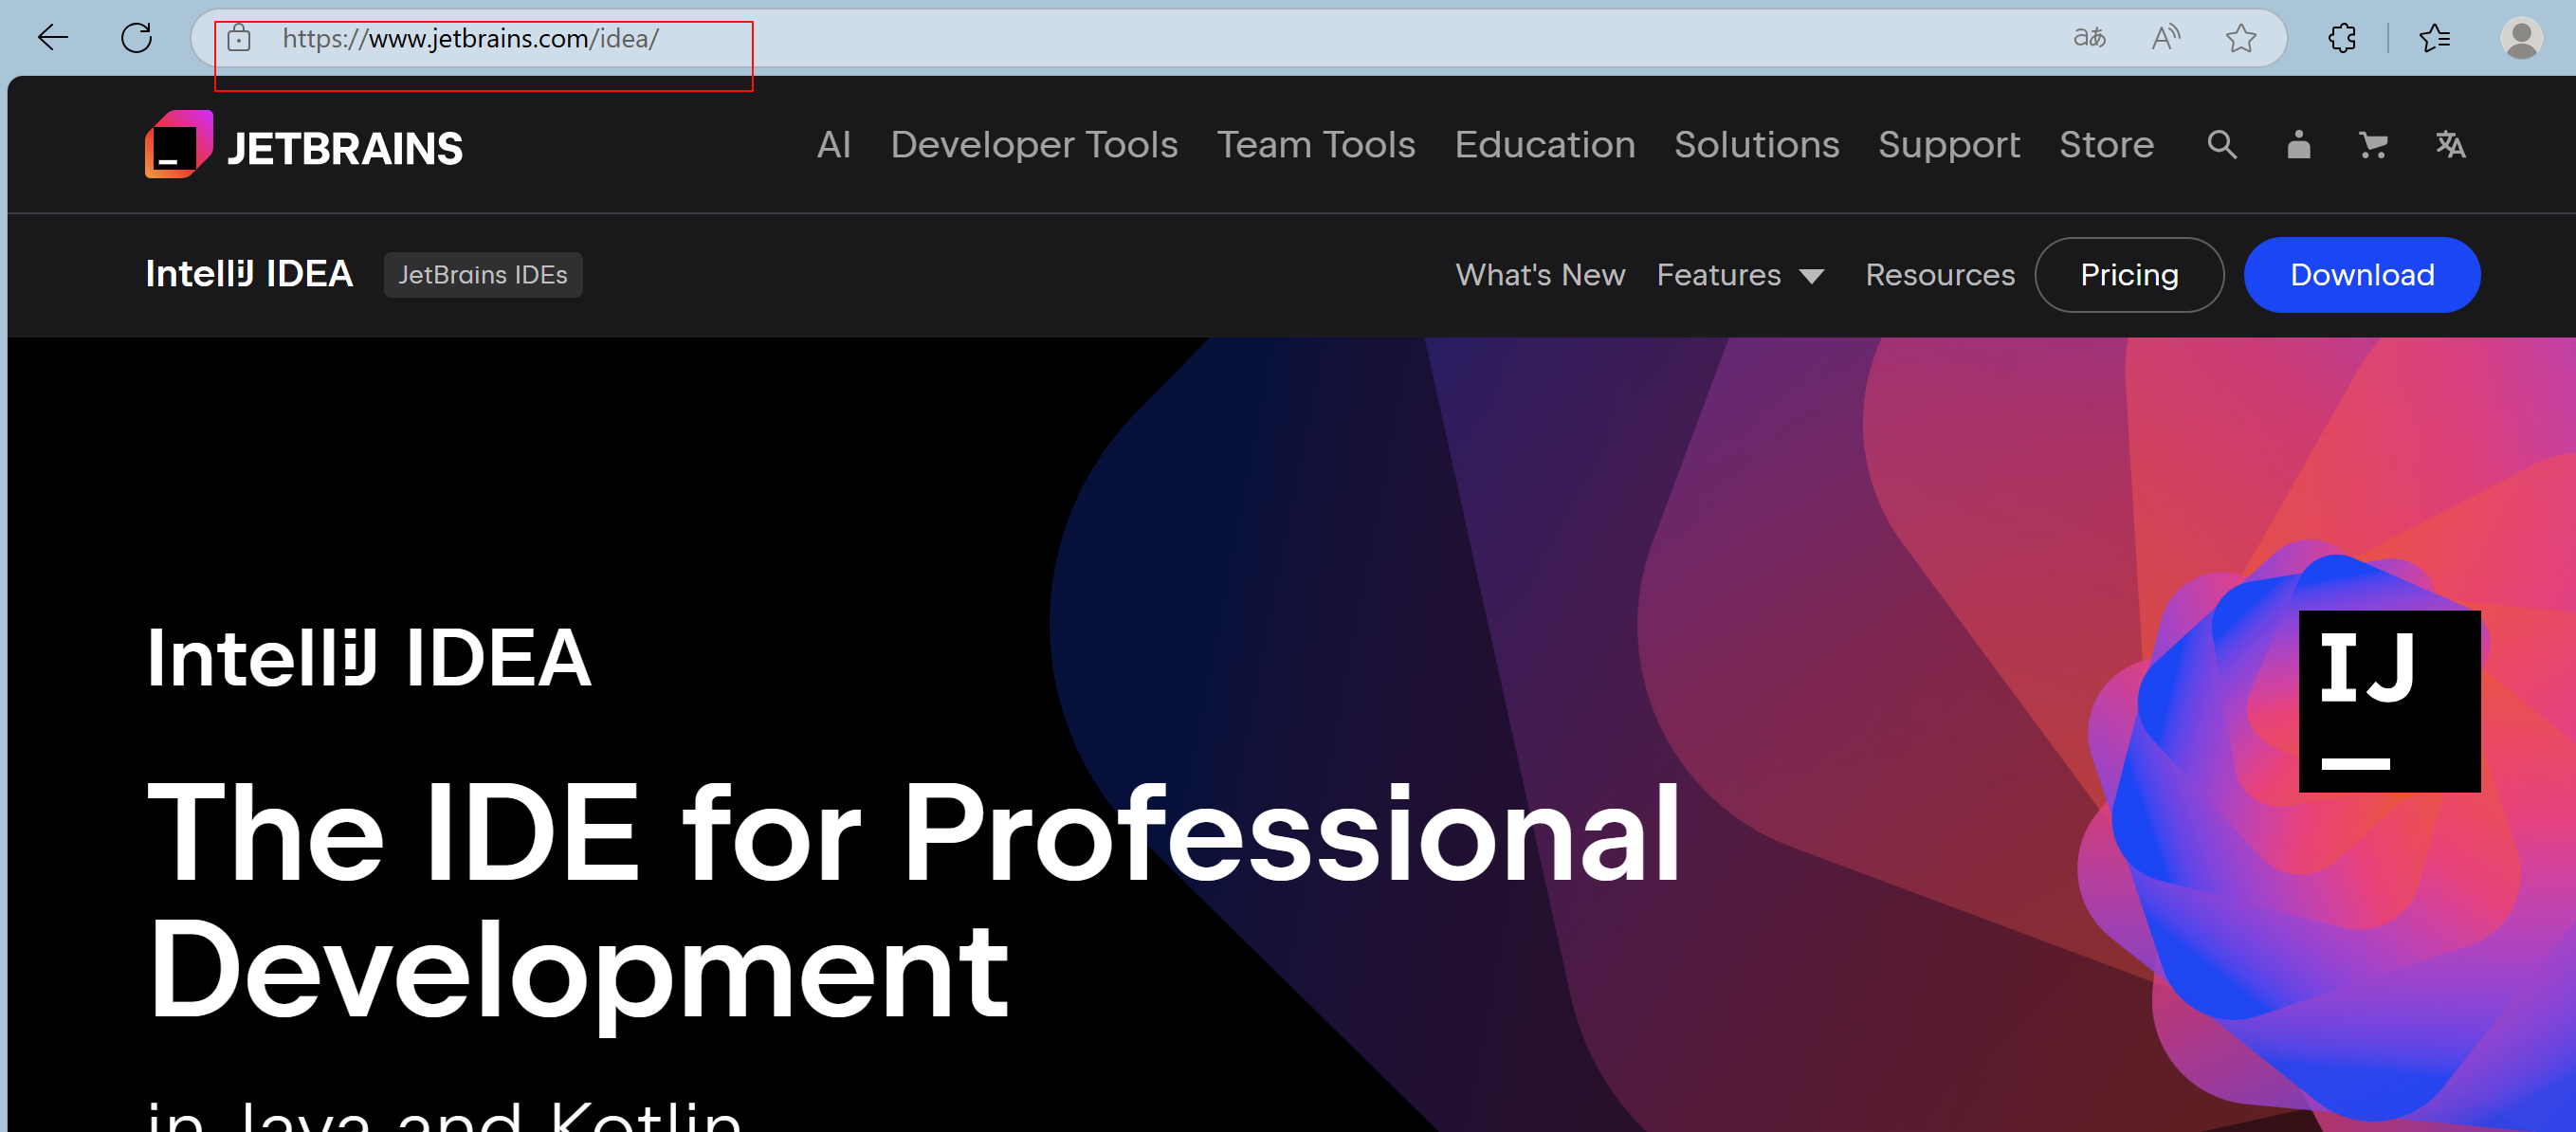Image resolution: width=2576 pixels, height=1132 pixels.
Task: Open the shopping cart icon
Action: [x=2372, y=145]
